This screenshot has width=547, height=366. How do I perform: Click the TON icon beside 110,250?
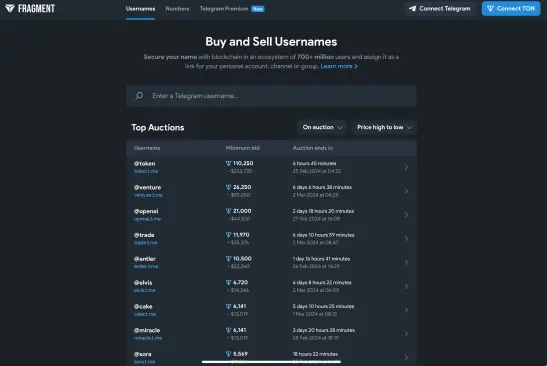point(228,163)
